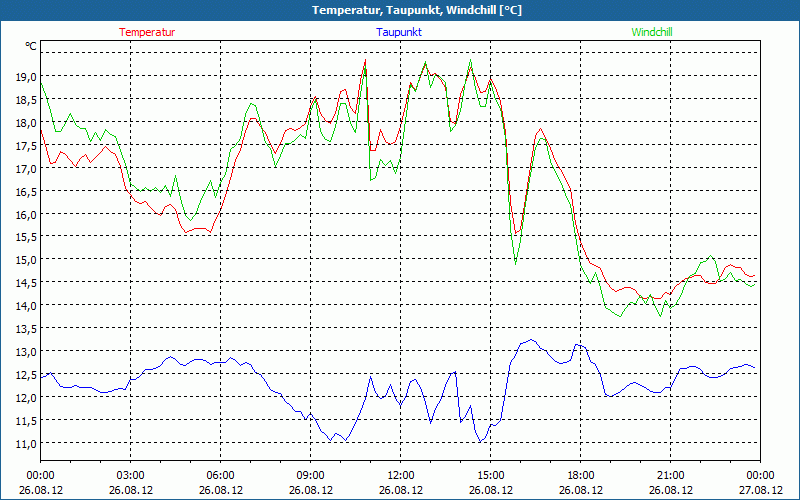800x500 pixels.
Task: Click the 16,0 y-axis value label
Action: (25, 214)
